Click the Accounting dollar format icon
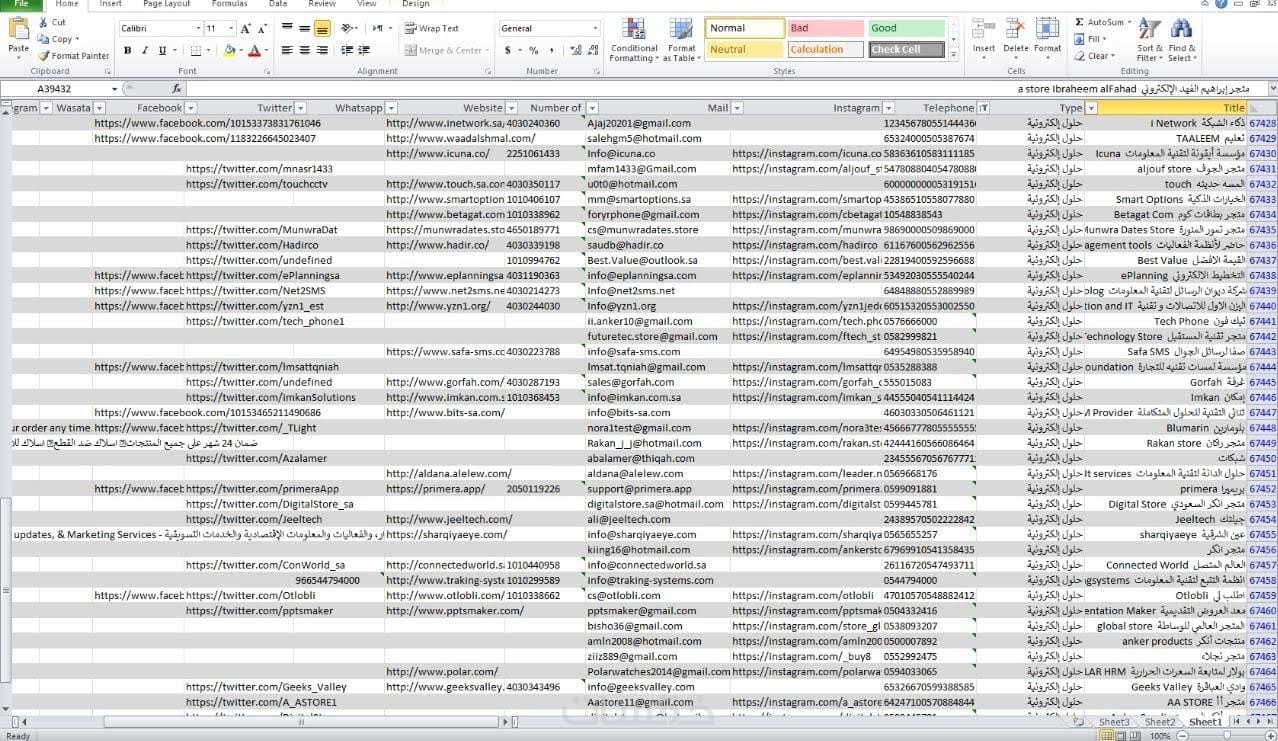Viewport: 1278px width, 741px height. 508,50
